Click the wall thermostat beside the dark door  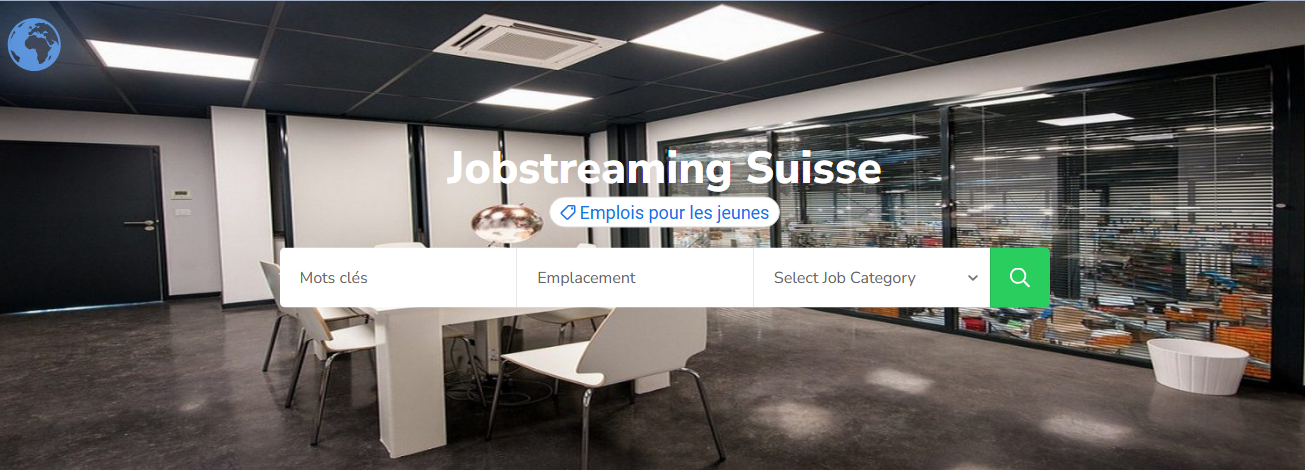point(179,195)
